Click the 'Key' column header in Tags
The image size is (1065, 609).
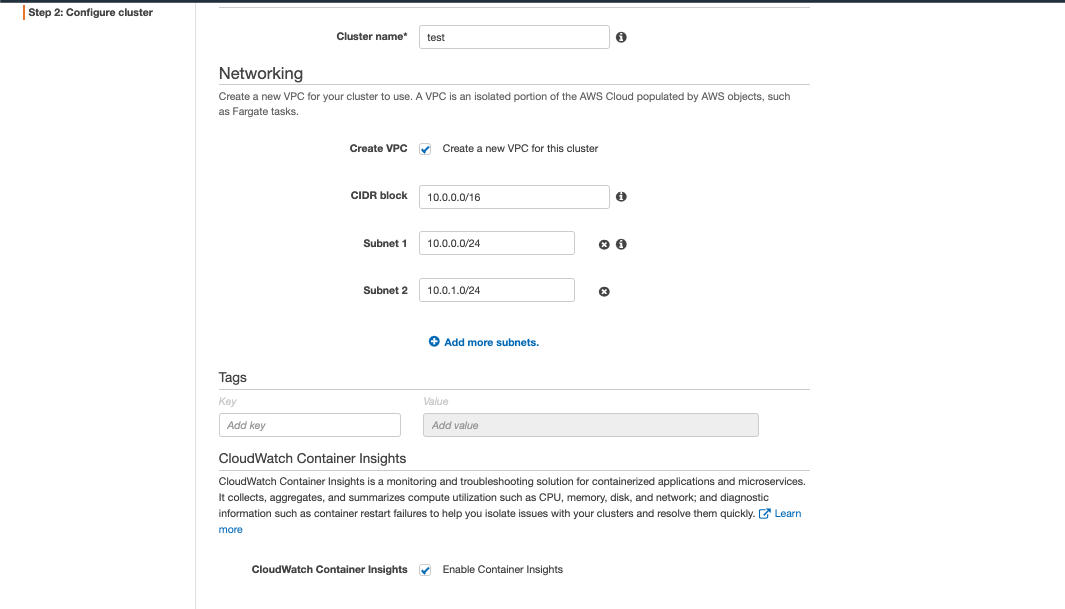pyautogui.click(x=228, y=401)
